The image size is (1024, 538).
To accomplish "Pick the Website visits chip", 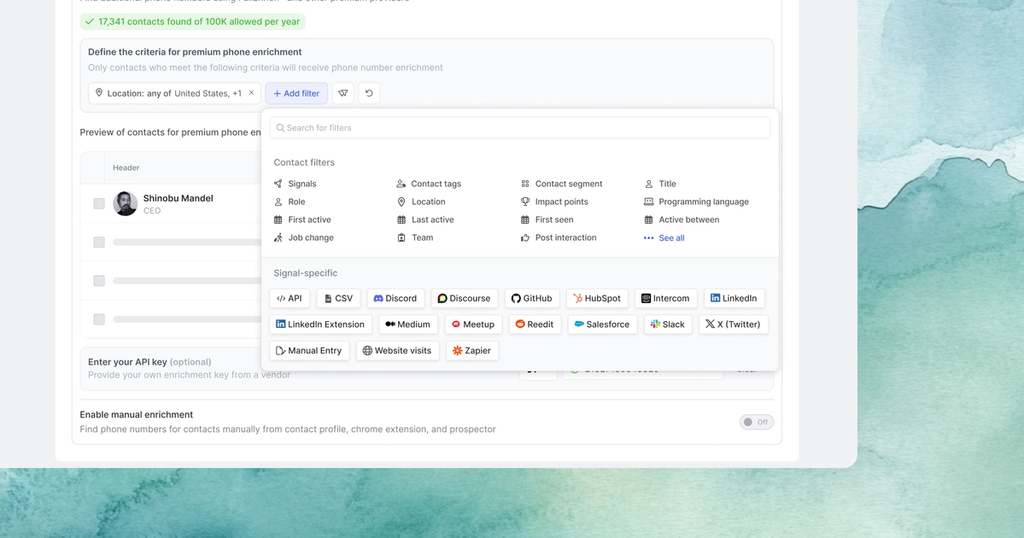I will 398,351.
